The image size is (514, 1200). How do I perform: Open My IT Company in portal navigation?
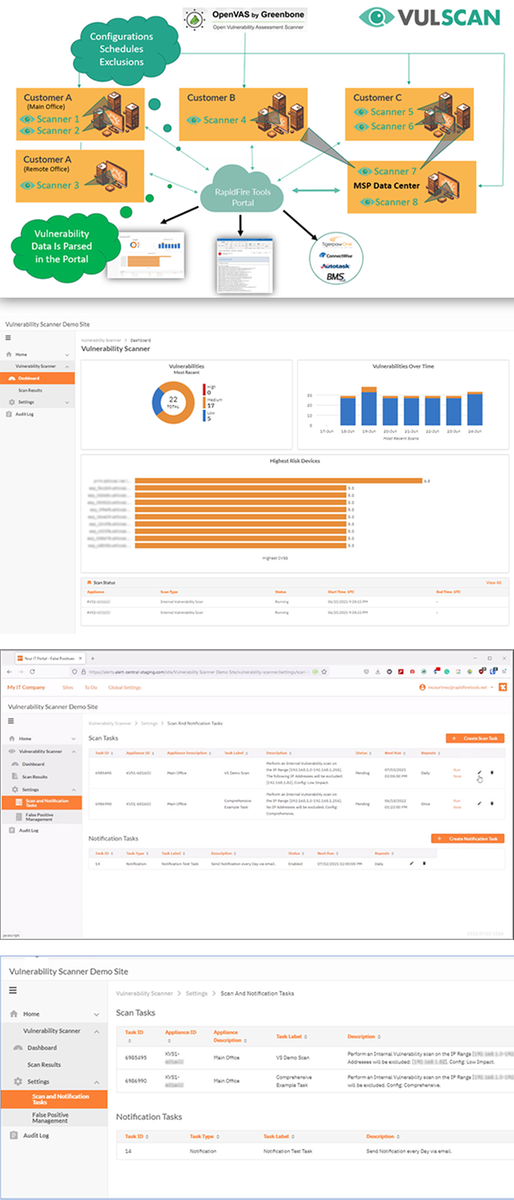26,688
